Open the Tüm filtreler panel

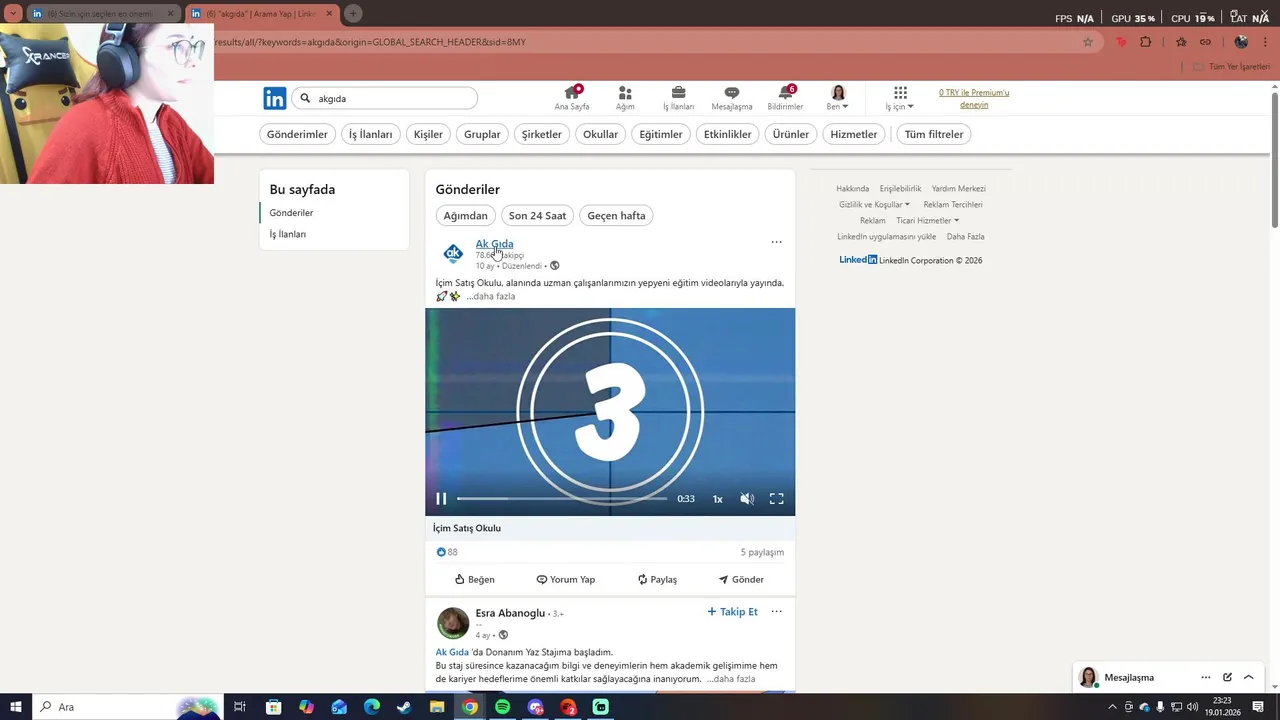934,134
